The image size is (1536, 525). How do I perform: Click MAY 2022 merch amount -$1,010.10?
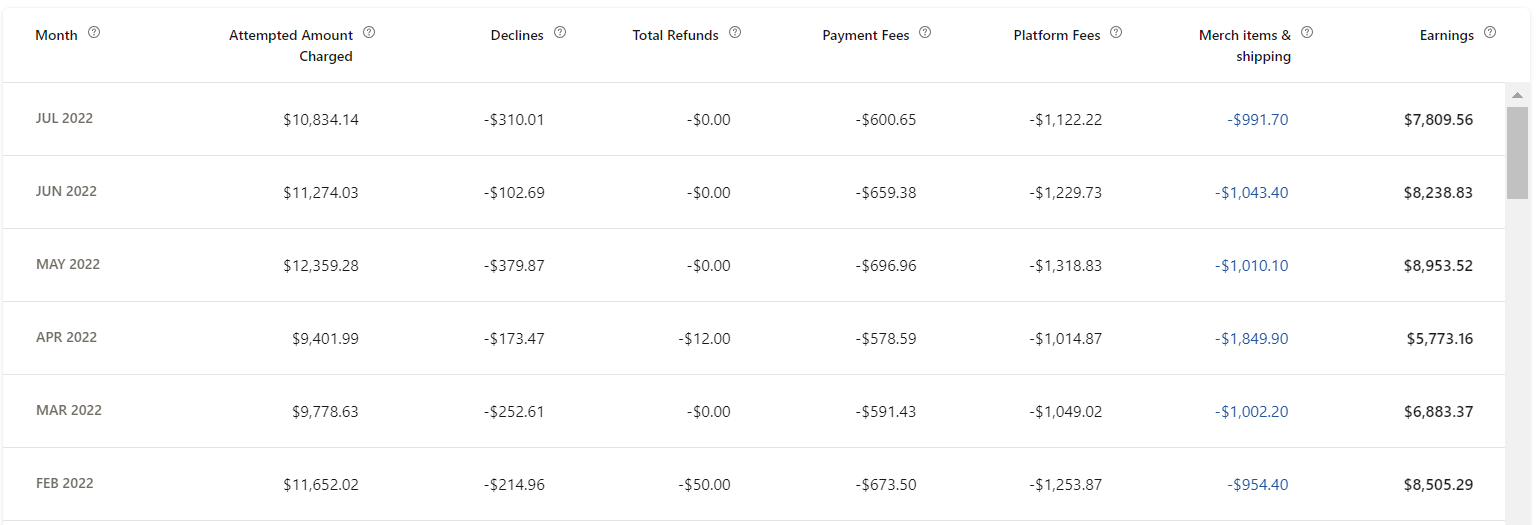point(1252,266)
